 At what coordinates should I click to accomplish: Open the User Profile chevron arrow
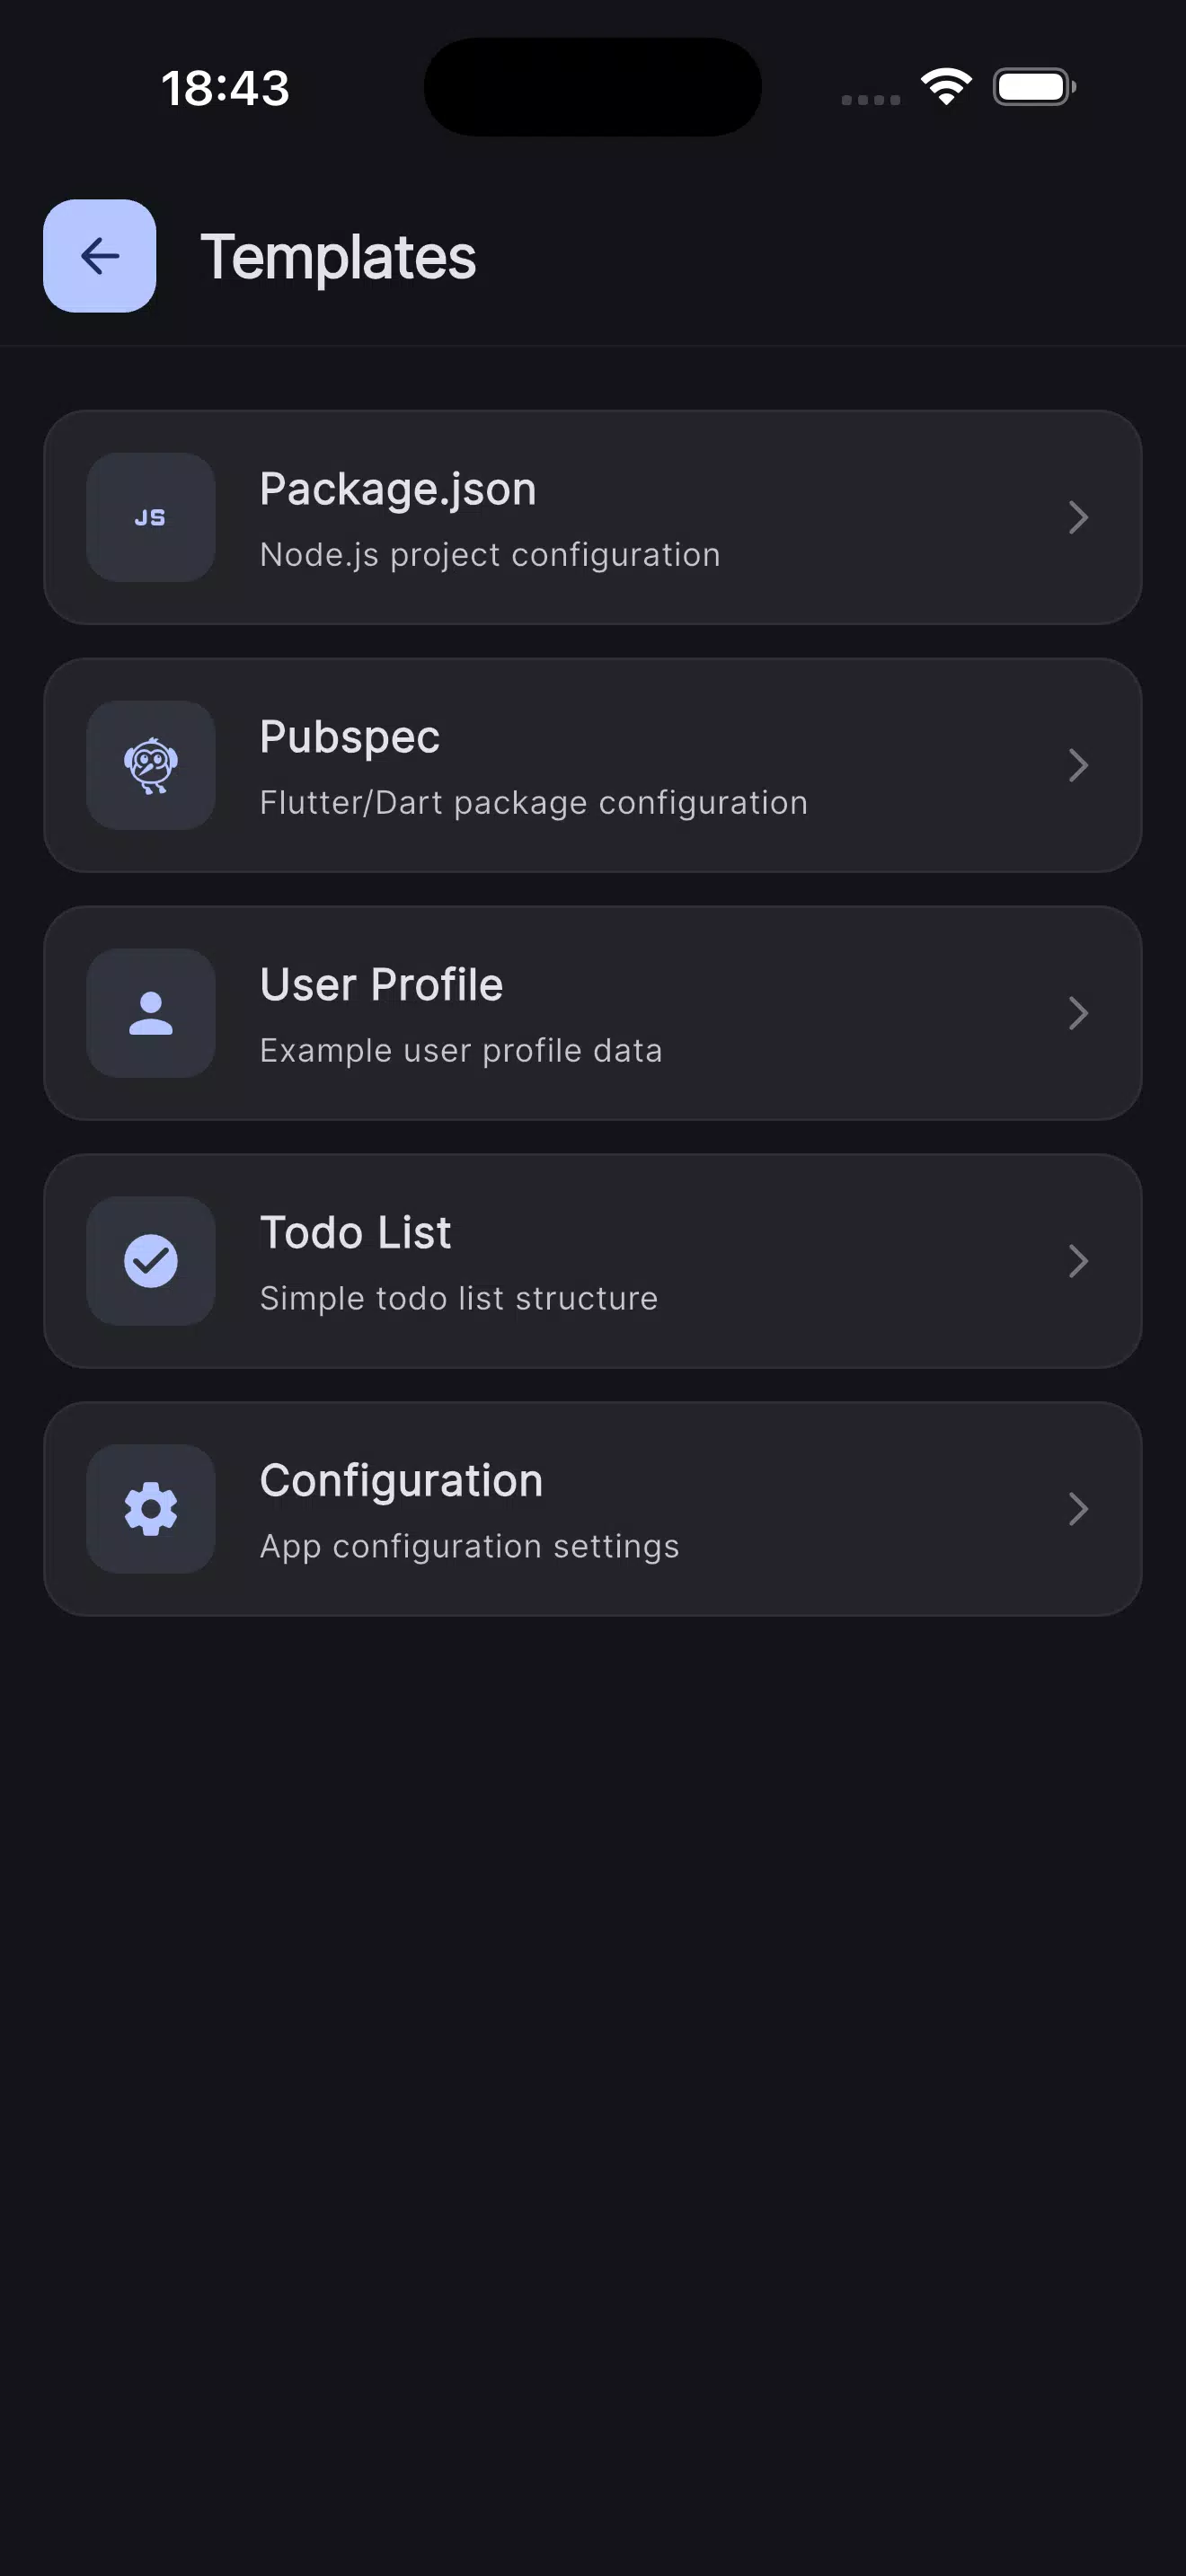click(x=1078, y=1013)
